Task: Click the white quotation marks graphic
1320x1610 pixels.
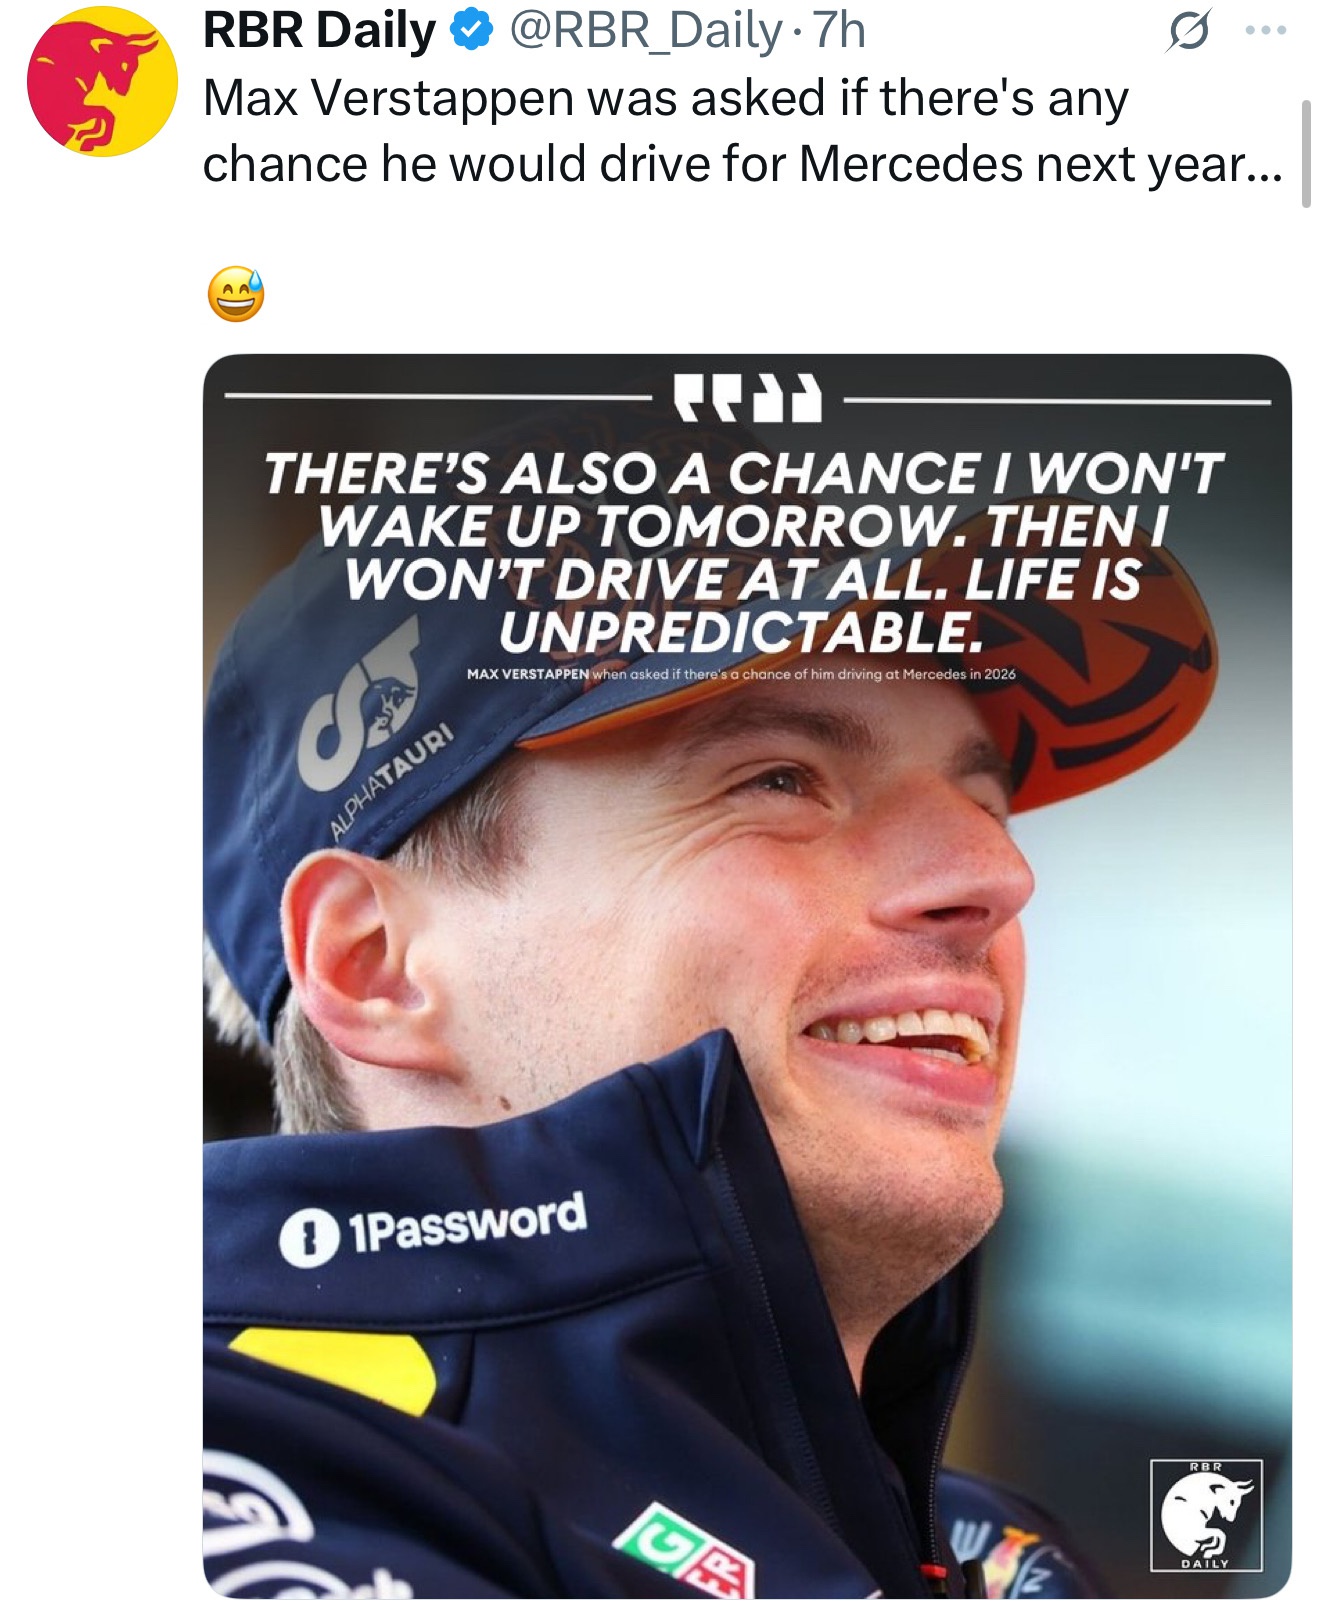Action: 747,399
